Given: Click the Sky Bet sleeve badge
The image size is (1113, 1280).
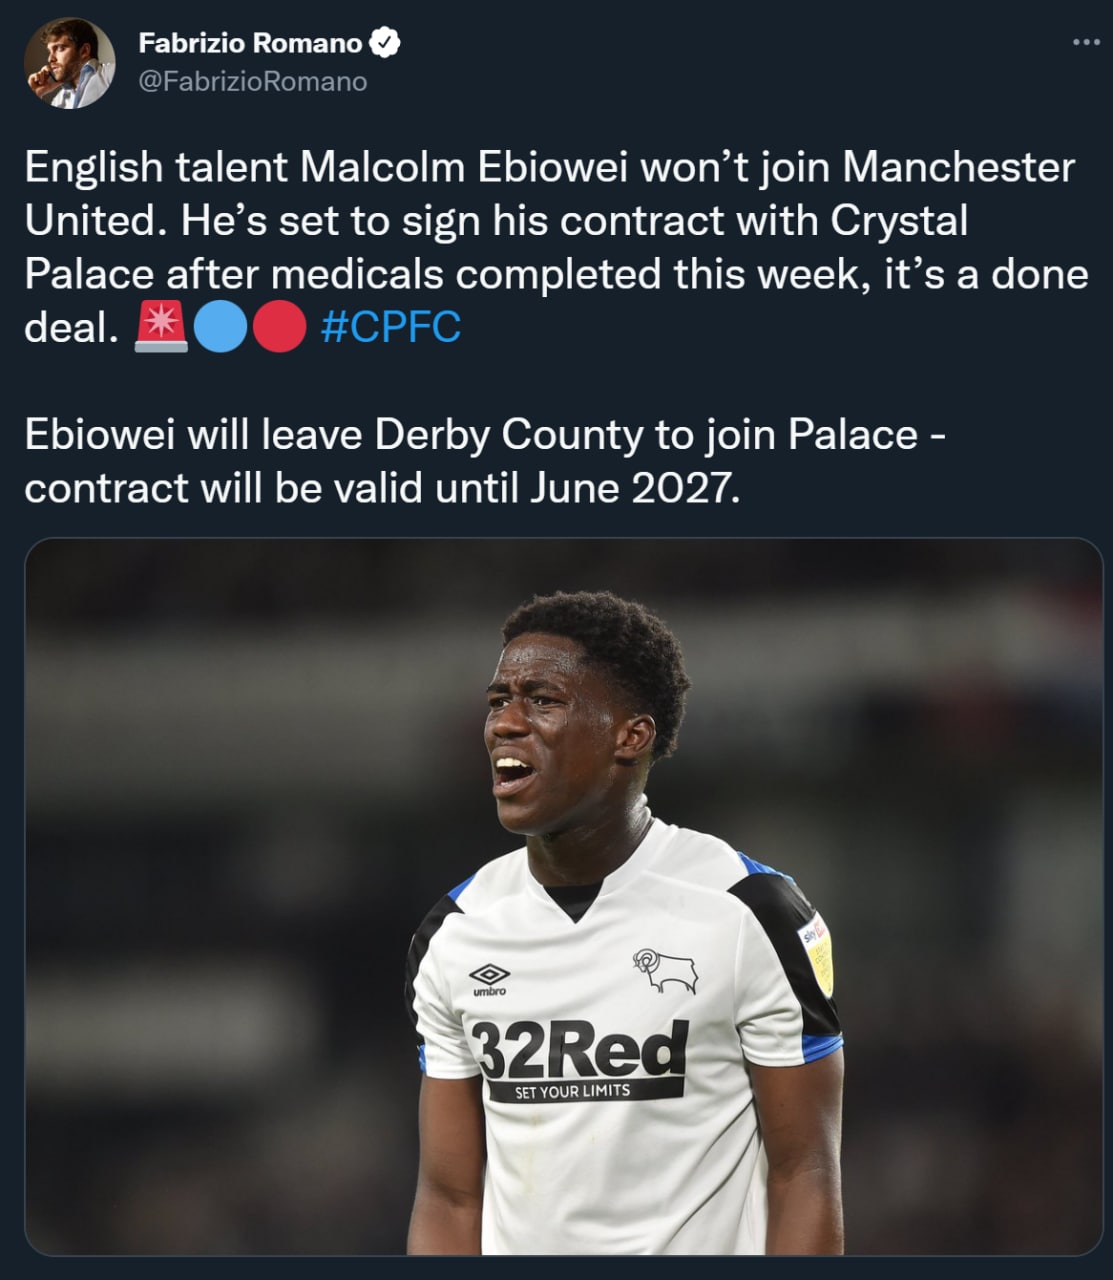Looking at the screenshot, I should coord(816,950).
